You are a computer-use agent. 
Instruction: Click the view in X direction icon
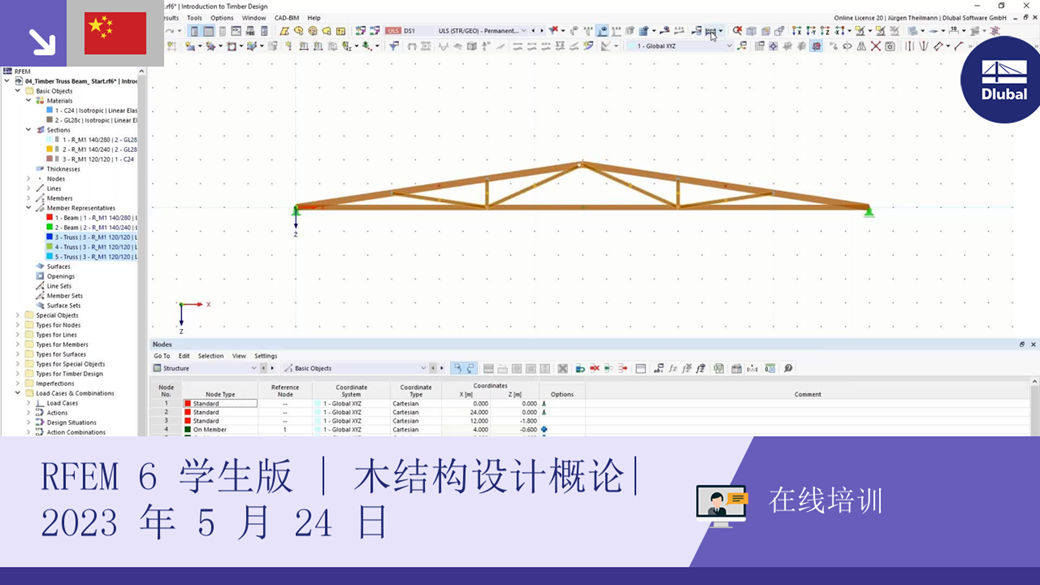(797, 31)
